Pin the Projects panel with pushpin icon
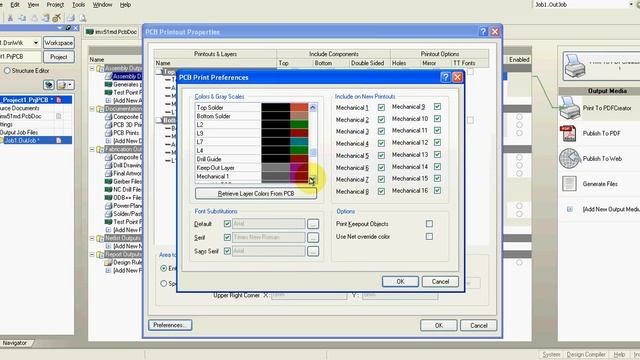 tap(68, 28)
